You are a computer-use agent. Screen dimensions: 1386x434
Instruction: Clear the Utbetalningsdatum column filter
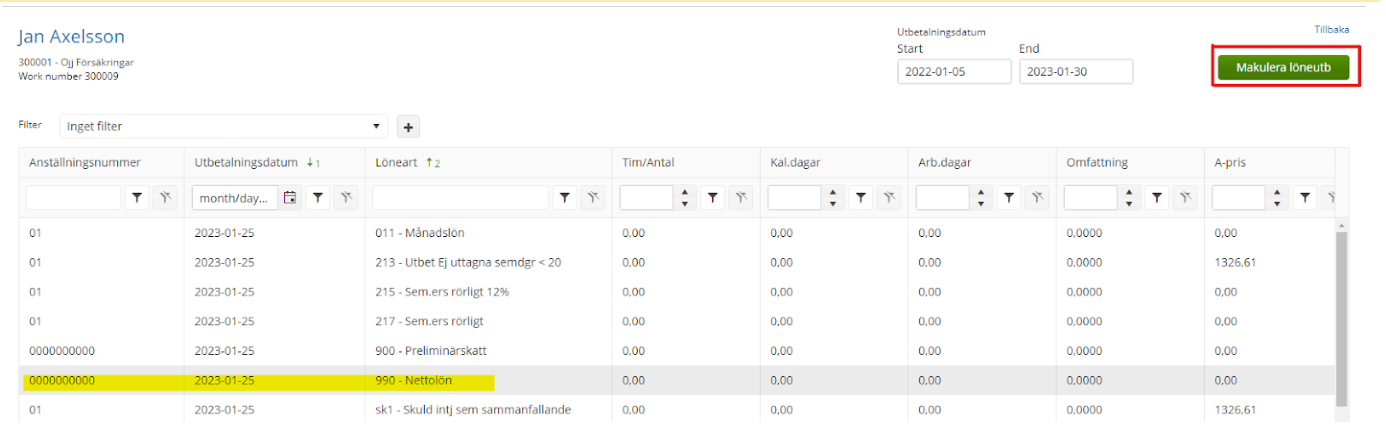coord(344,198)
